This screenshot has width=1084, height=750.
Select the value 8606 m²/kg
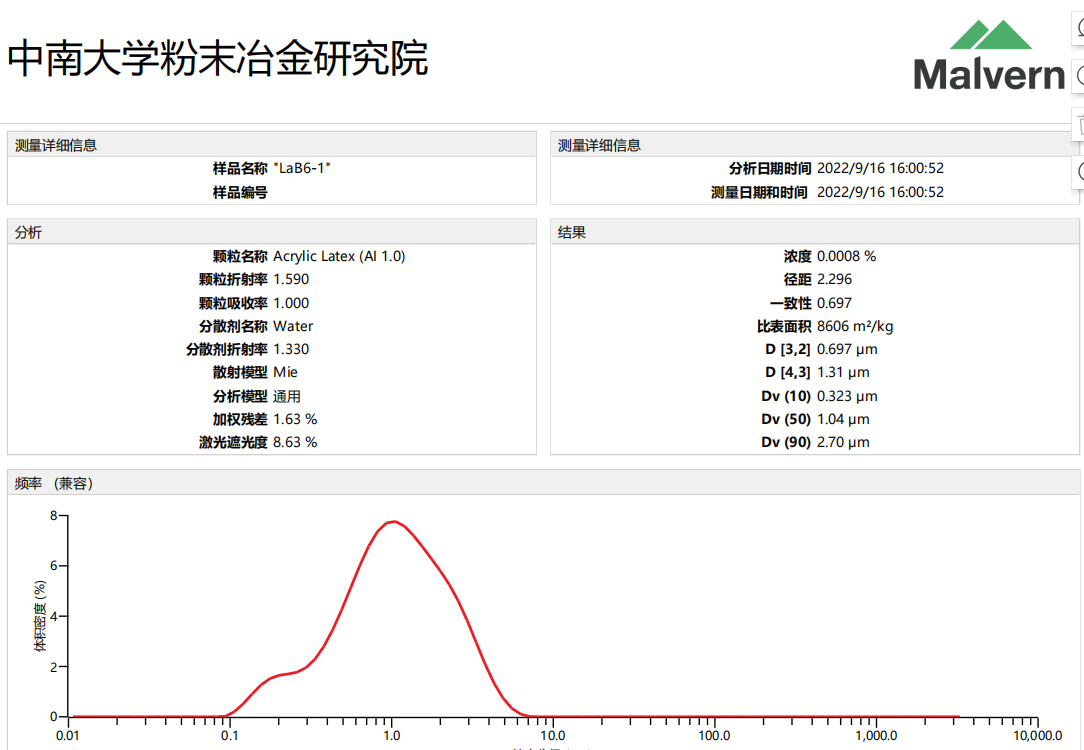[855, 326]
